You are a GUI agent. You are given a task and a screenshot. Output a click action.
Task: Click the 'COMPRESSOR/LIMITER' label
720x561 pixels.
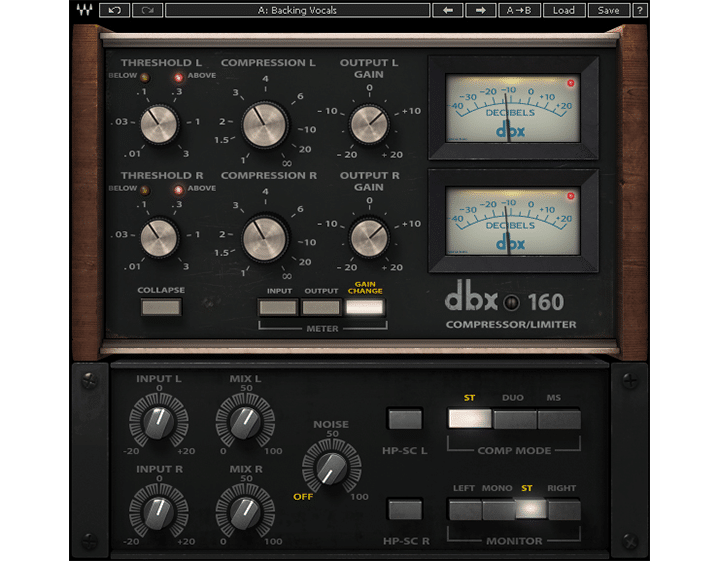(x=511, y=325)
